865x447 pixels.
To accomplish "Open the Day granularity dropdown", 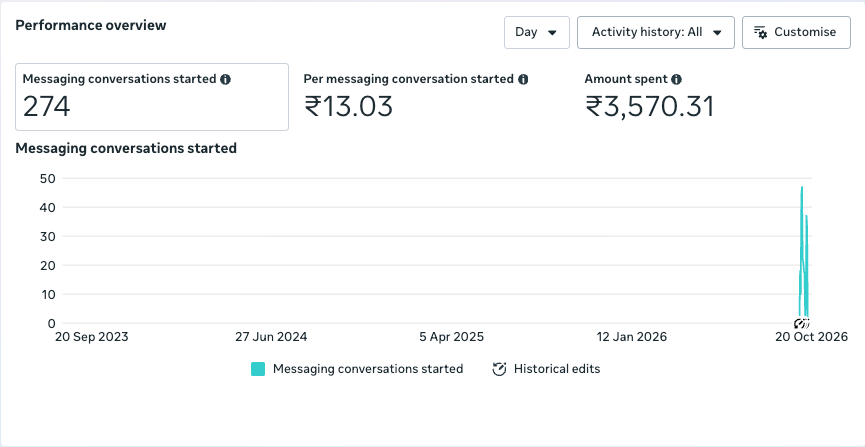I will point(536,33).
